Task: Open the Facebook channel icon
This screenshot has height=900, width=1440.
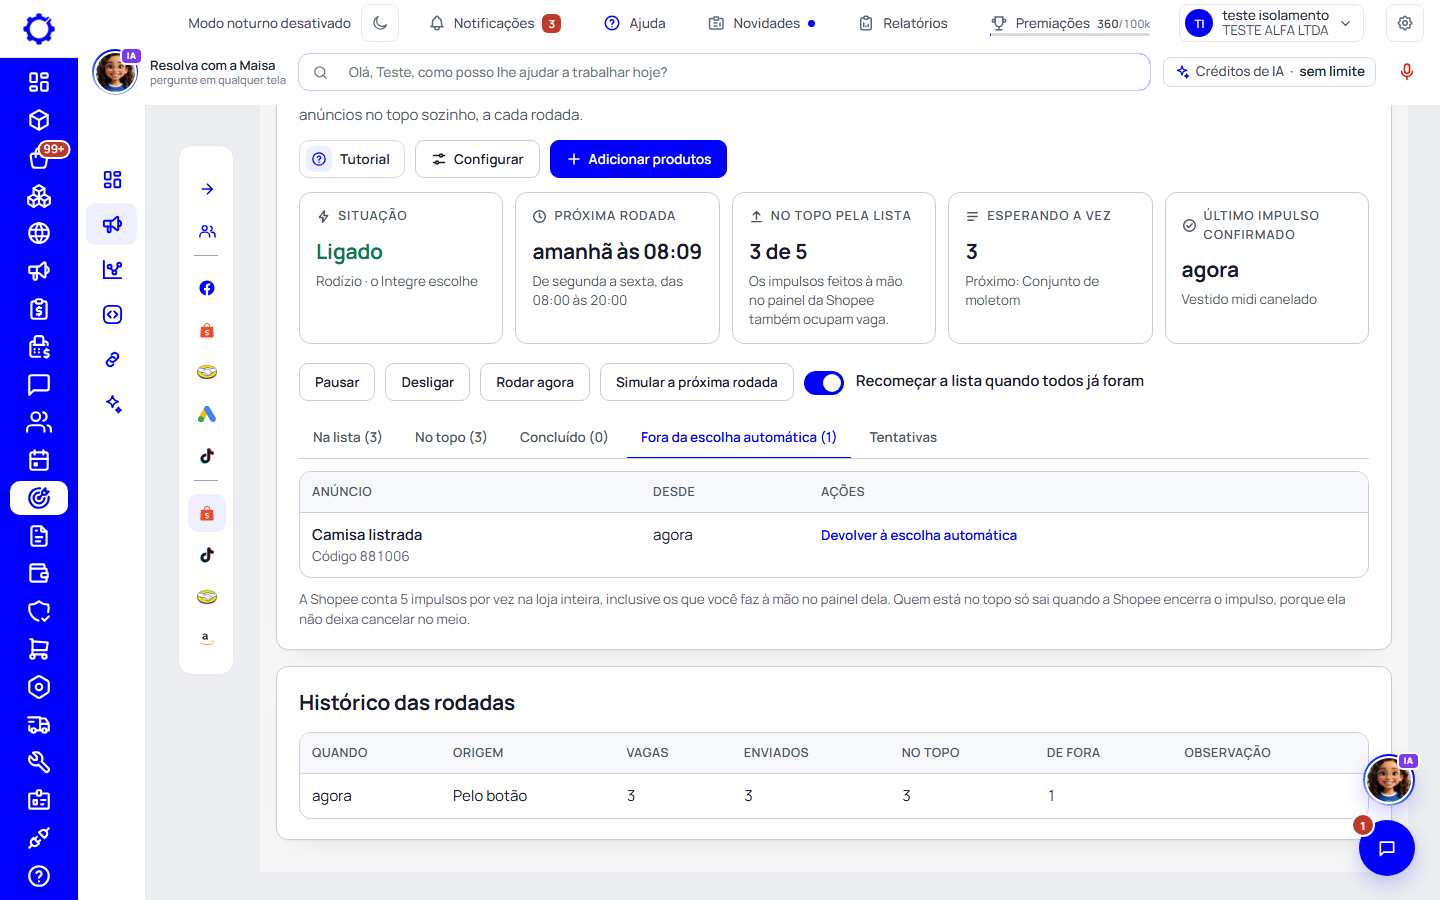Action: click(207, 288)
